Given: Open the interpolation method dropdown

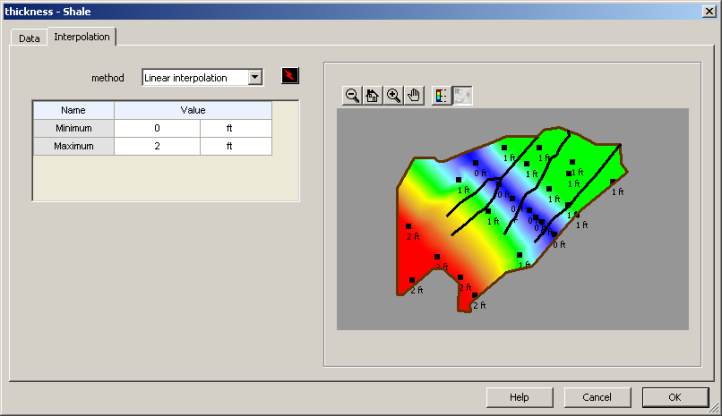Looking at the screenshot, I should tap(255, 77).
